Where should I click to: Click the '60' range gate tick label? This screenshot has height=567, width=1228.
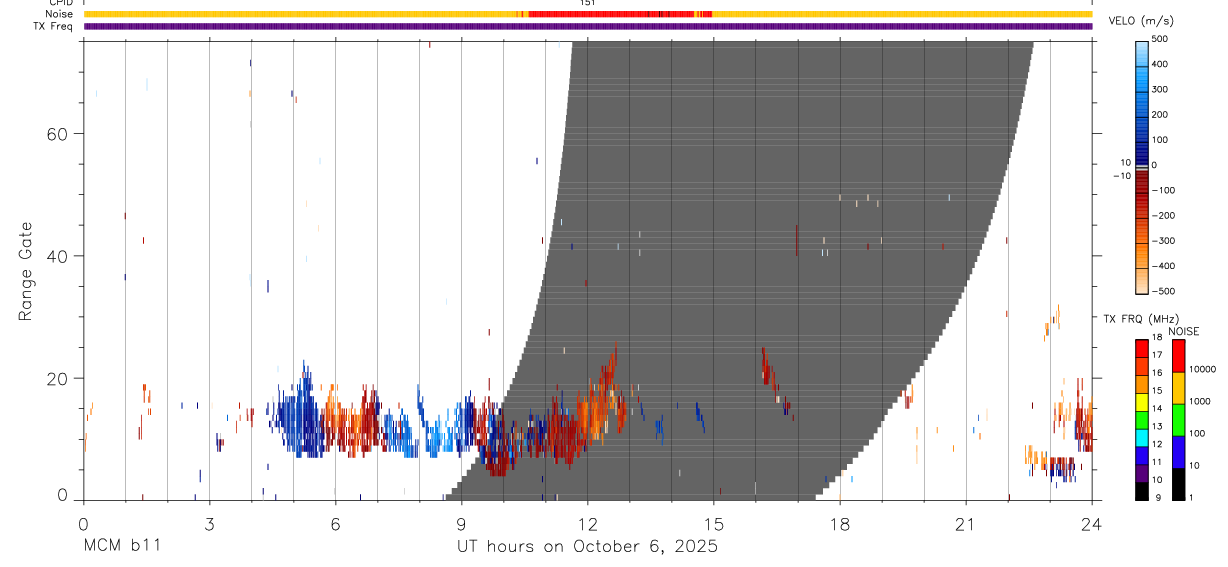pos(57,134)
